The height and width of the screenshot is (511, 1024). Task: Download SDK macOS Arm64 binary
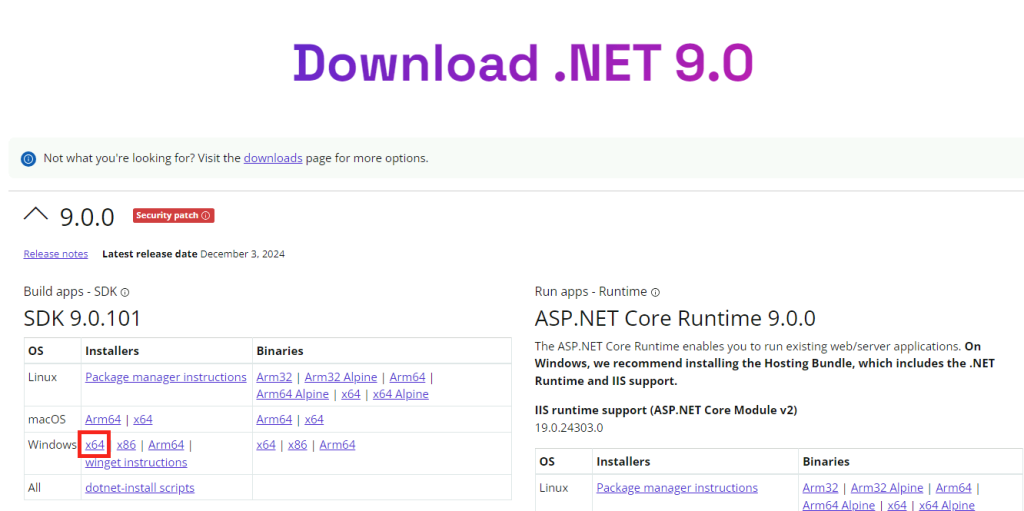point(274,420)
